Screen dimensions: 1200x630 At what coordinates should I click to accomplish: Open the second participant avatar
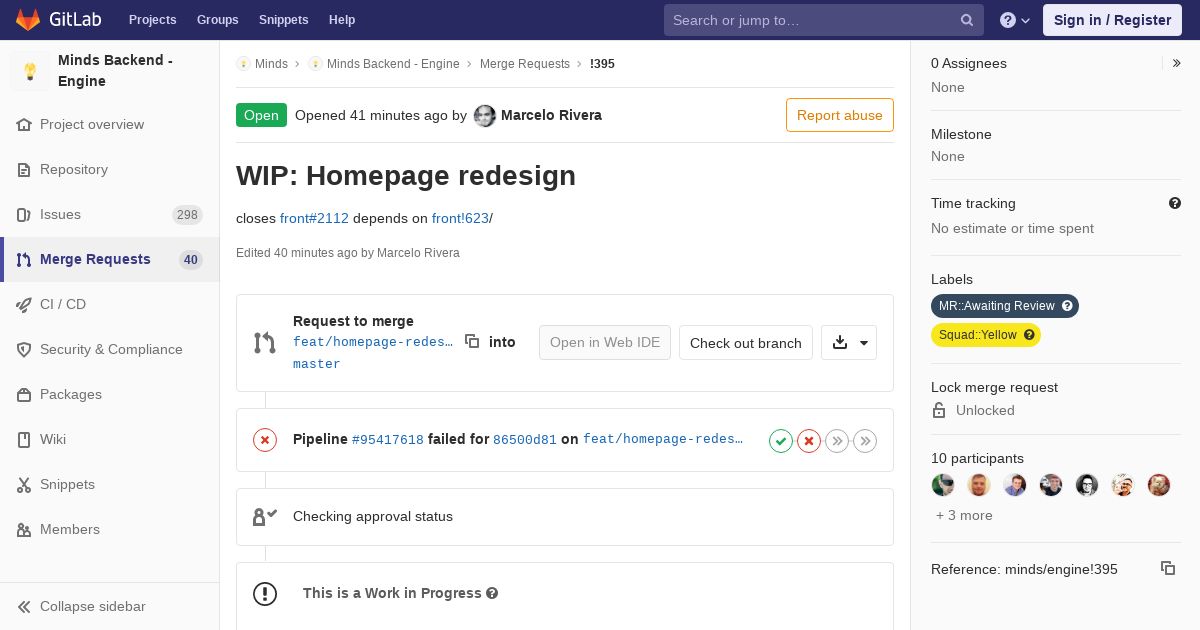[x=979, y=485]
